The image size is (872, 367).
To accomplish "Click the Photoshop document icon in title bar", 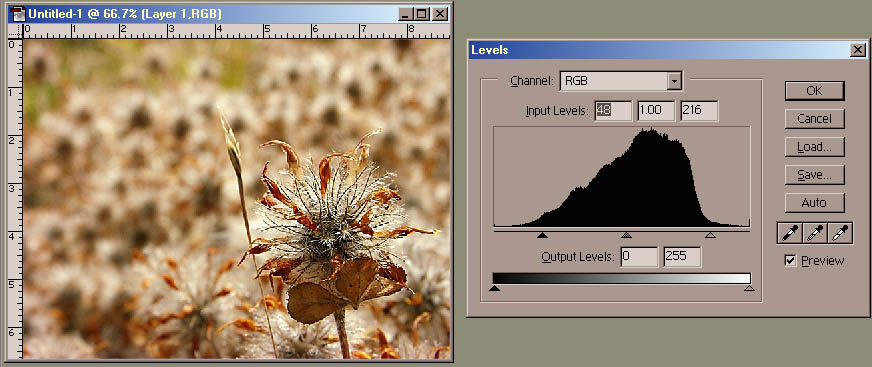I will point(18,14).
